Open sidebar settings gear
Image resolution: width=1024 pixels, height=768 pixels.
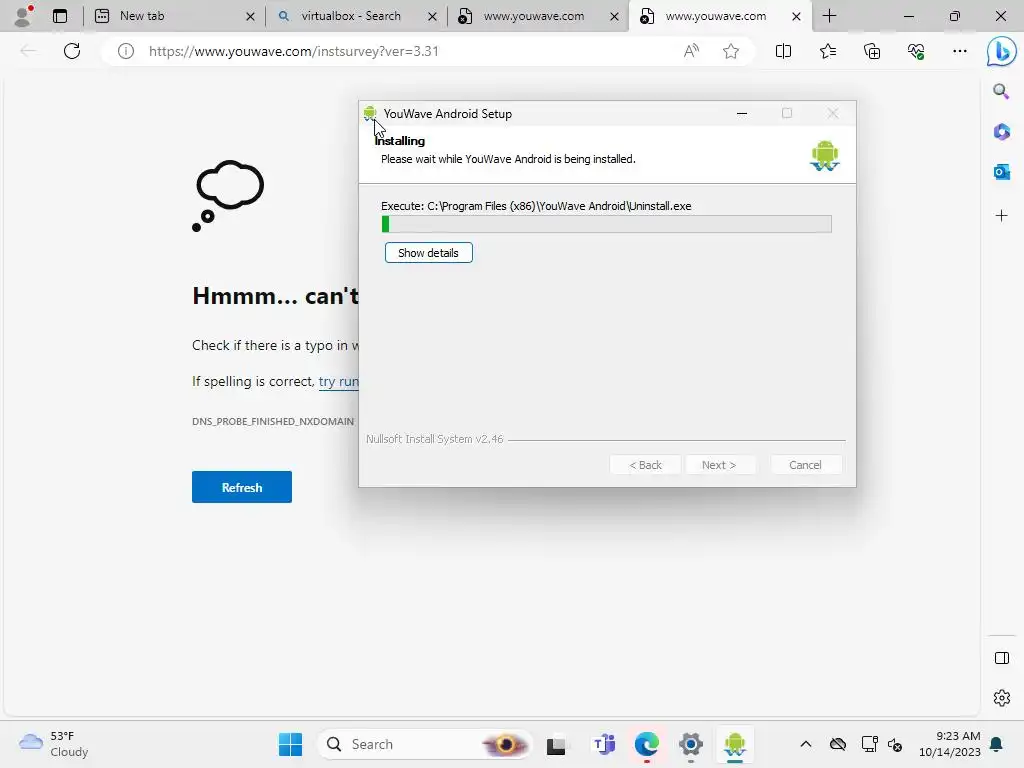coord(1001,698)
